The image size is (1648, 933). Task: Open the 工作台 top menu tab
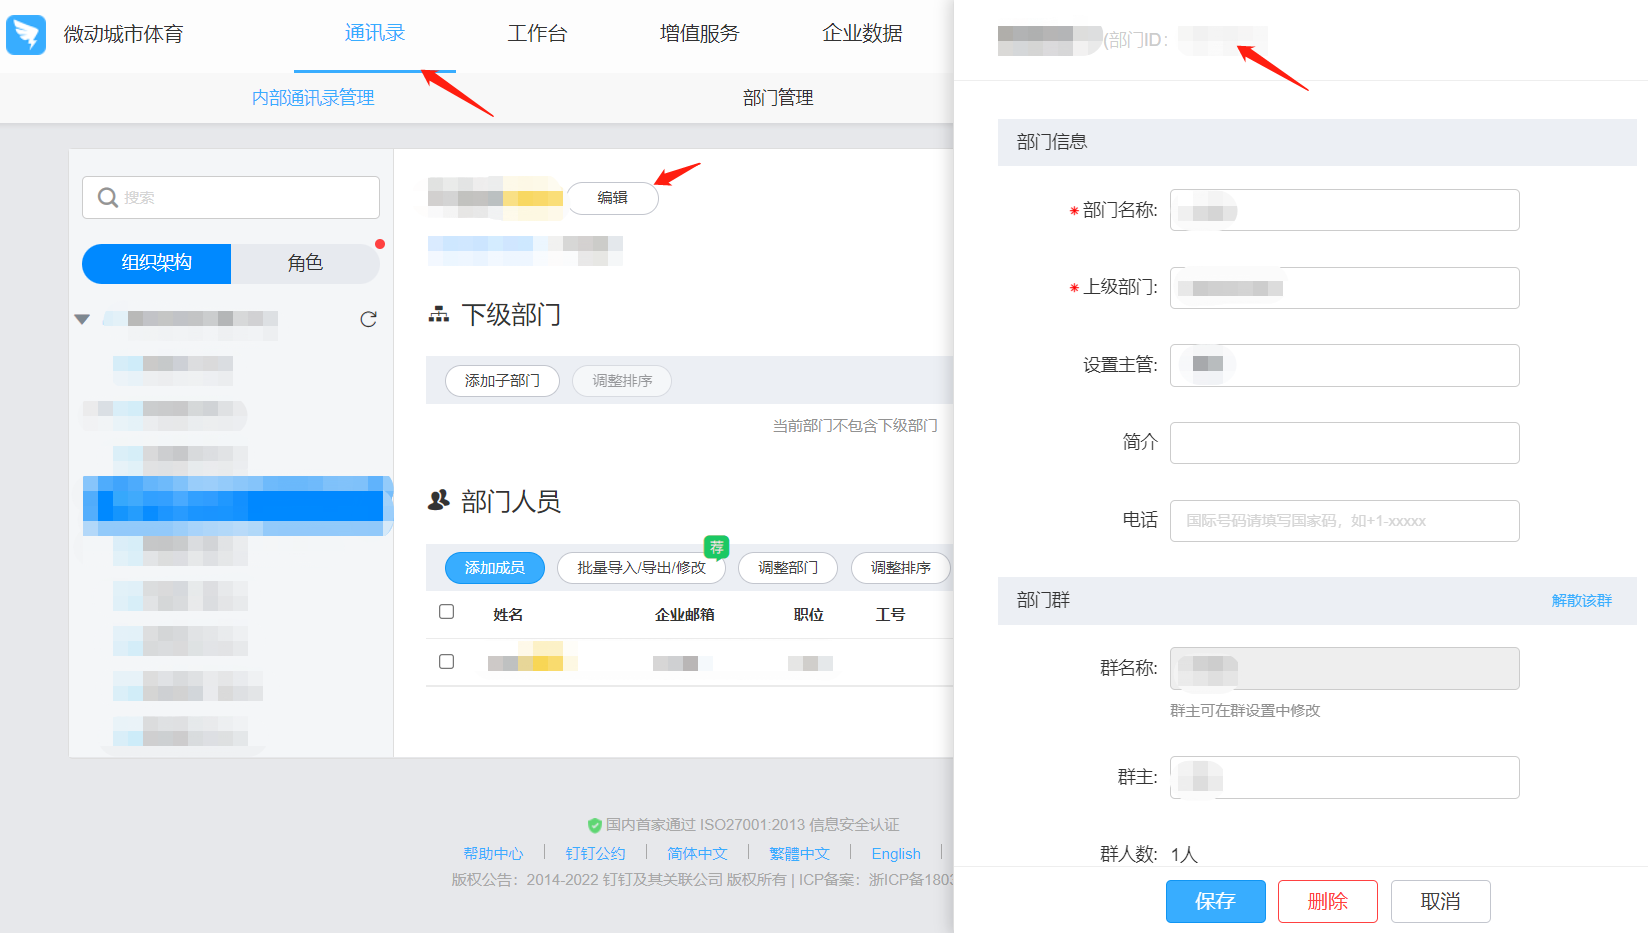[x=537, y=34]
